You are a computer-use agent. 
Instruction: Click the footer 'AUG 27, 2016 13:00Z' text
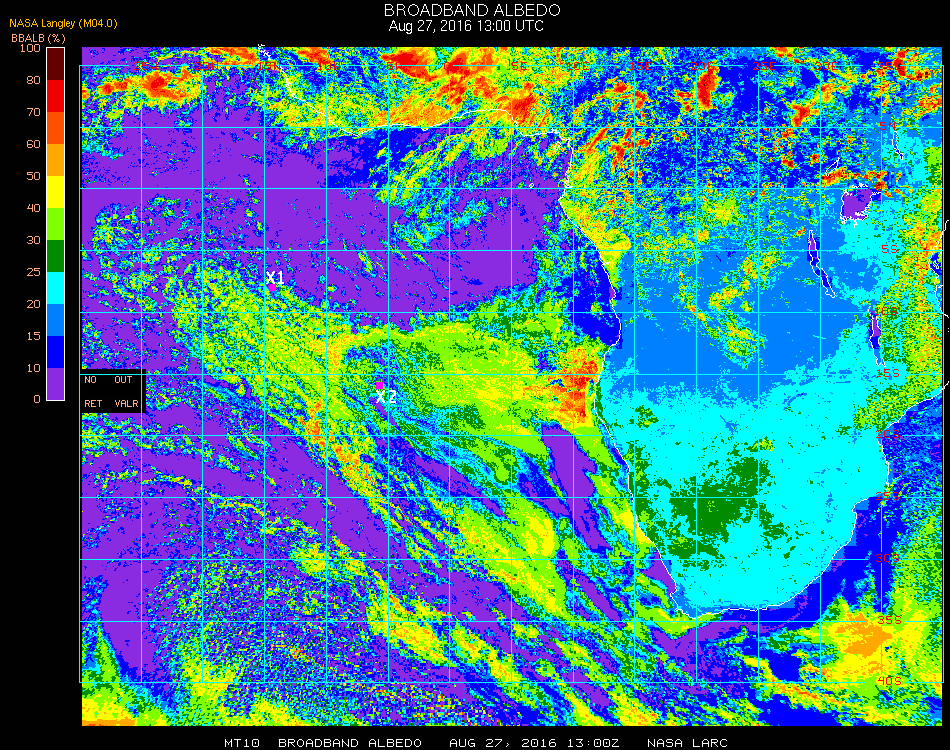pos(534,743)
